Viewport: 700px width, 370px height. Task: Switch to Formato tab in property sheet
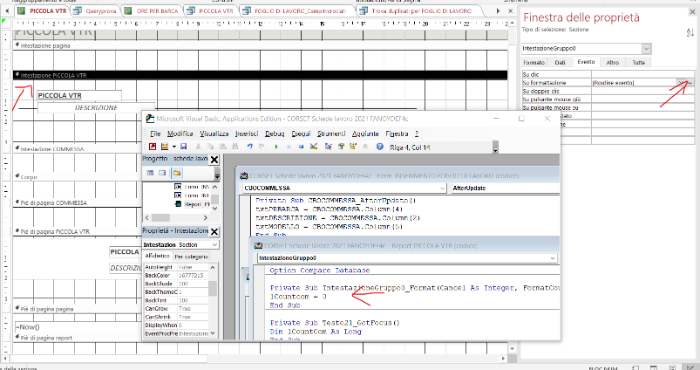point(534,62)
